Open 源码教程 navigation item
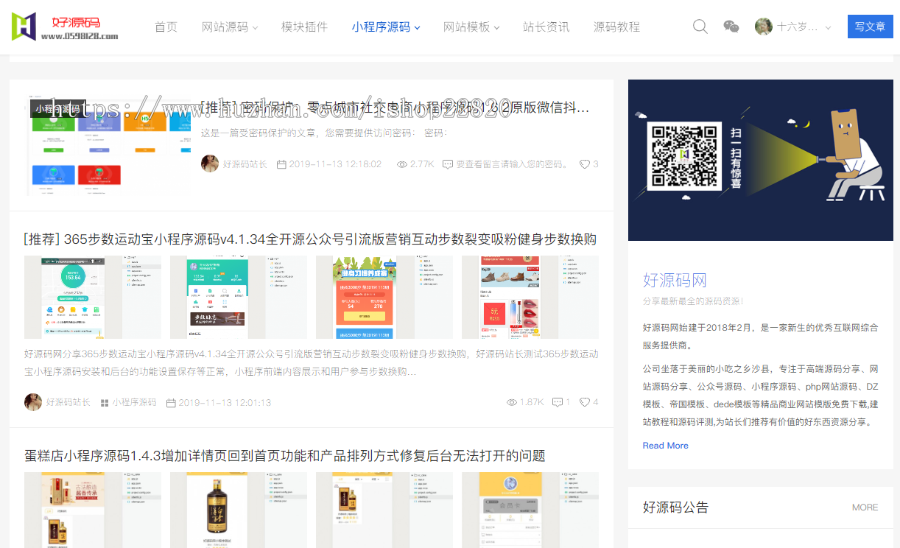This screenshot has width=900, height=548. coord(616,27)
